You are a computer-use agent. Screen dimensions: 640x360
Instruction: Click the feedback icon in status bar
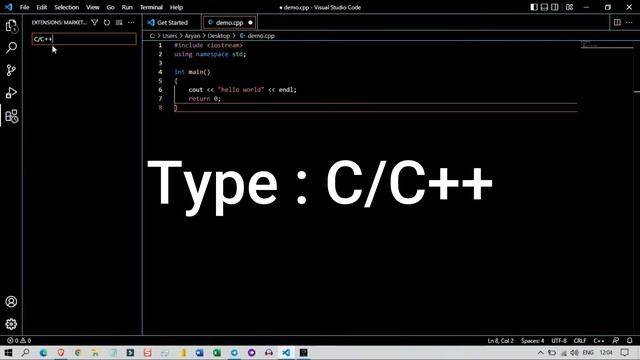(616, 340)
